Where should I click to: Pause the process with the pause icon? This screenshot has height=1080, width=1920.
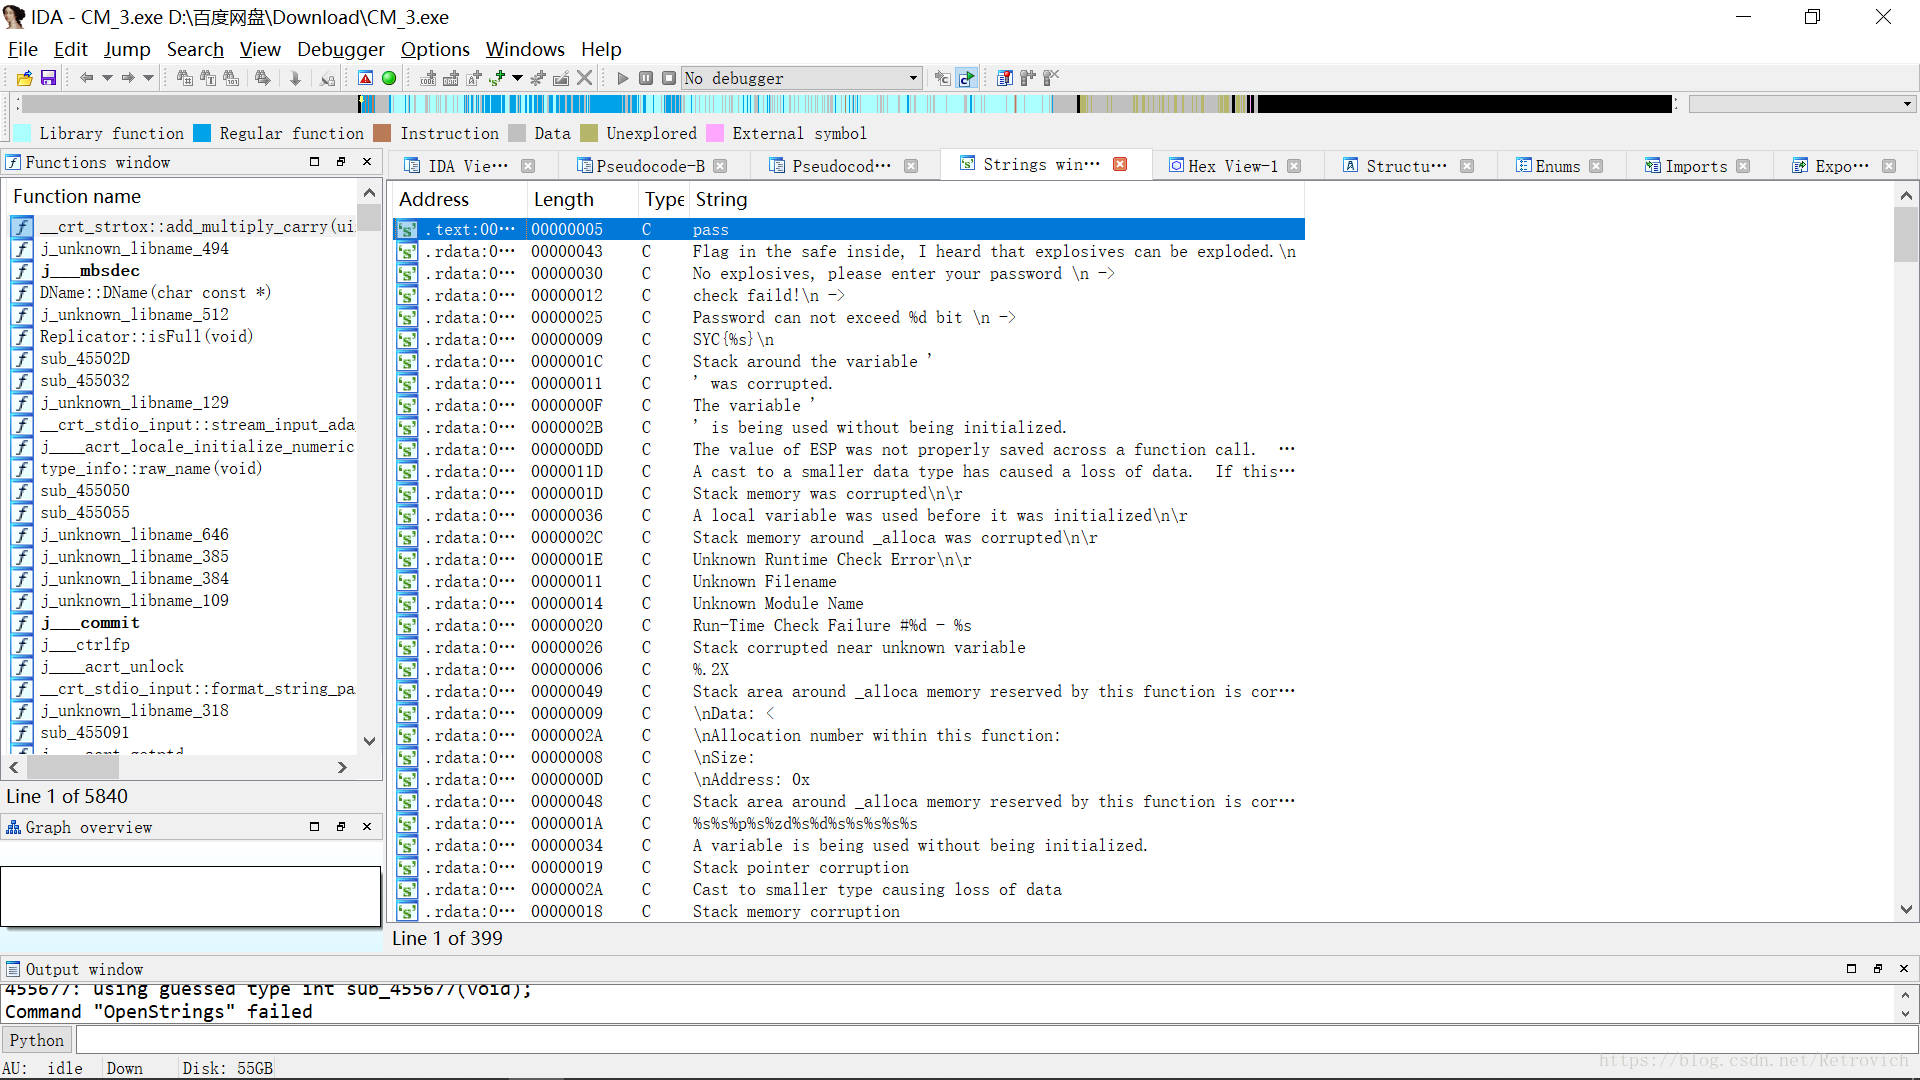point(646,78)
